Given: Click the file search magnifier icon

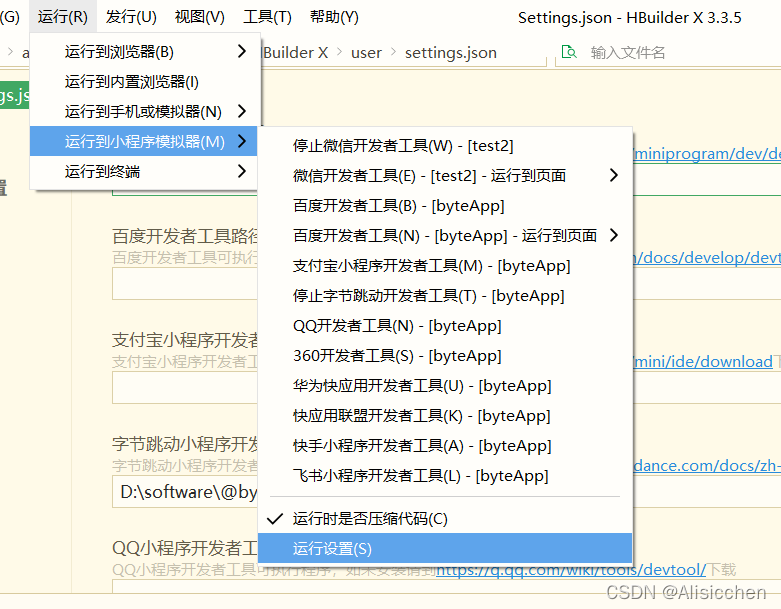Looking at the screenshot, I should click(x=569, y=52).
